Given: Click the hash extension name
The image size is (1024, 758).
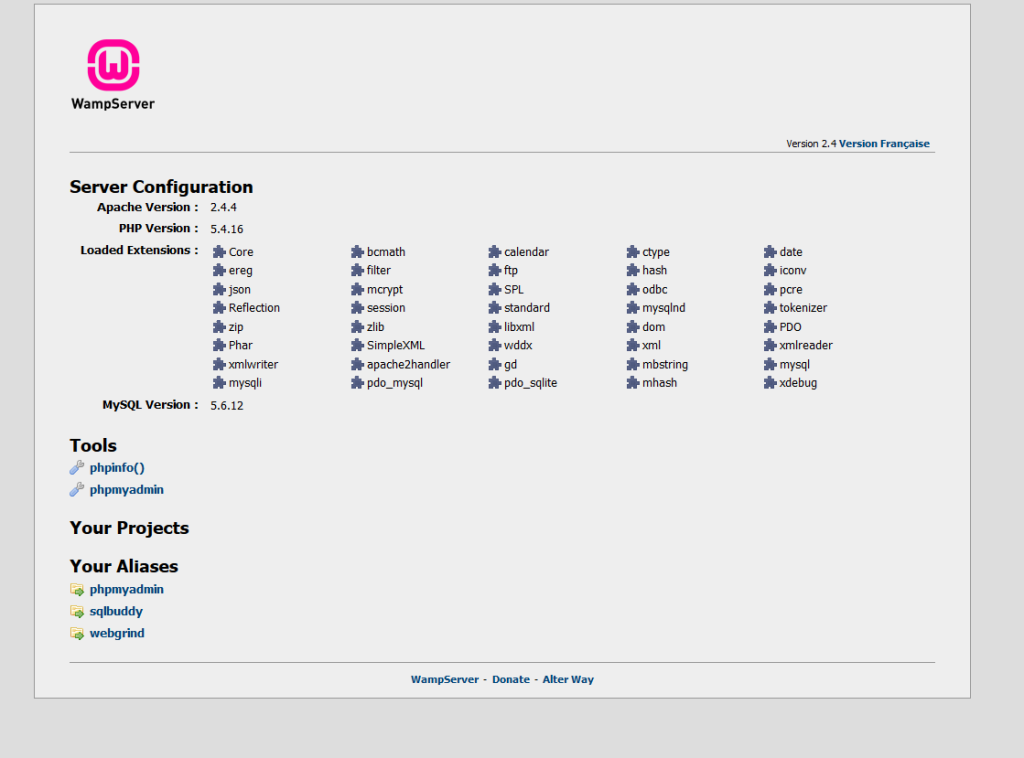Looking at the screenshot, I should coord(654,270).
